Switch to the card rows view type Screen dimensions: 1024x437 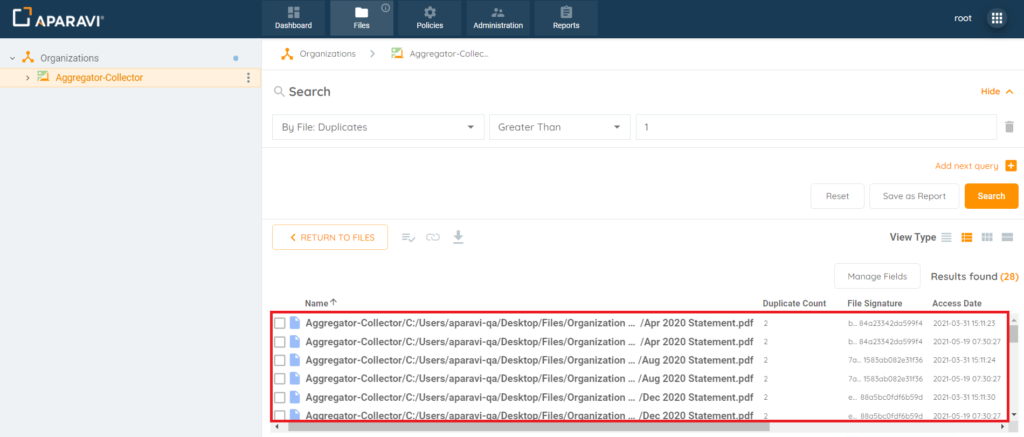[1007, 237]
